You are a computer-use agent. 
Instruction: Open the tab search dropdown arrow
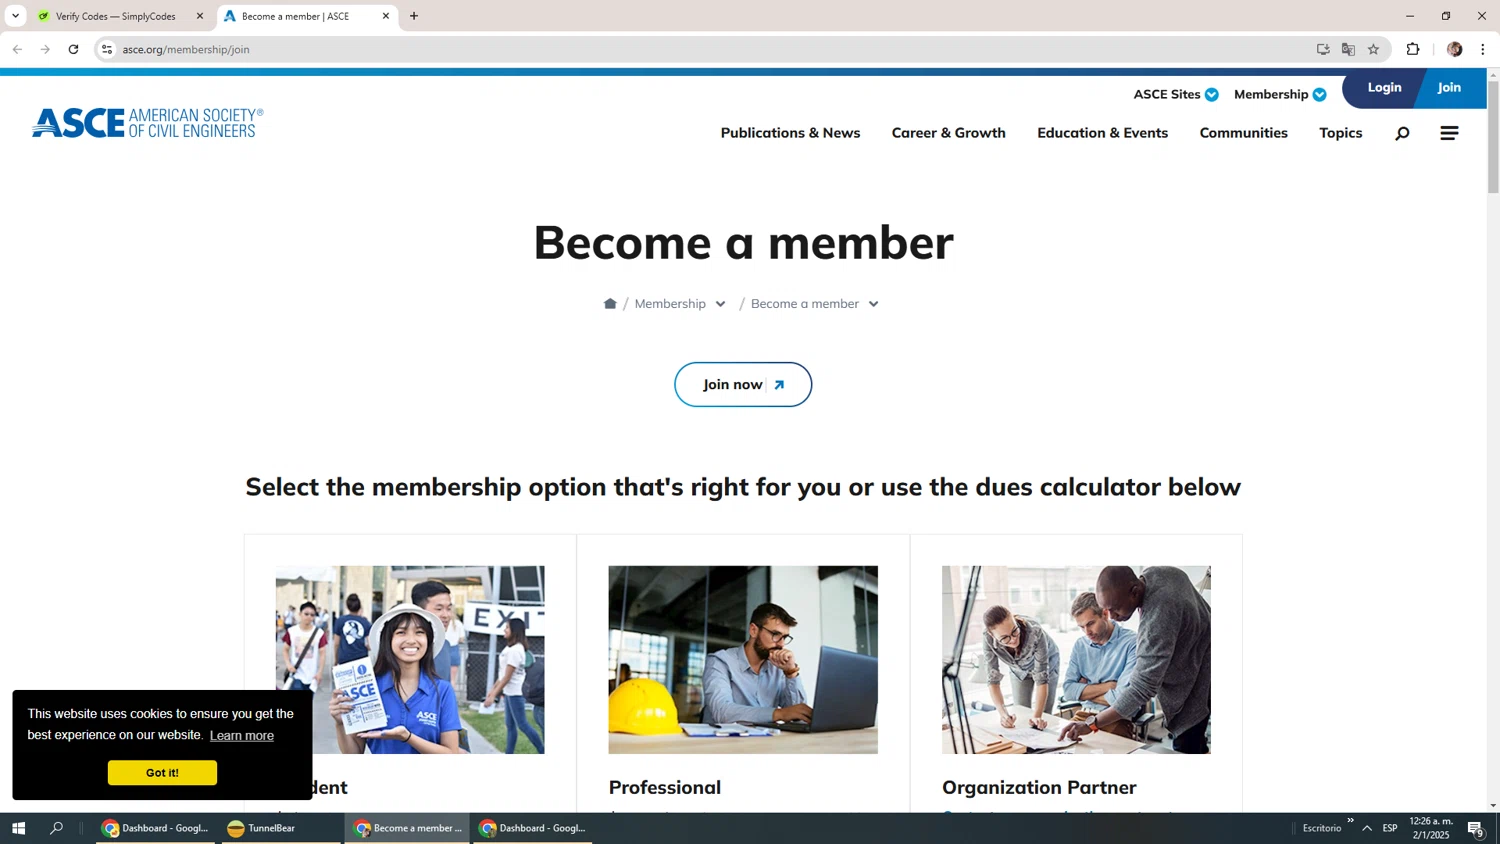coord(15,16)
